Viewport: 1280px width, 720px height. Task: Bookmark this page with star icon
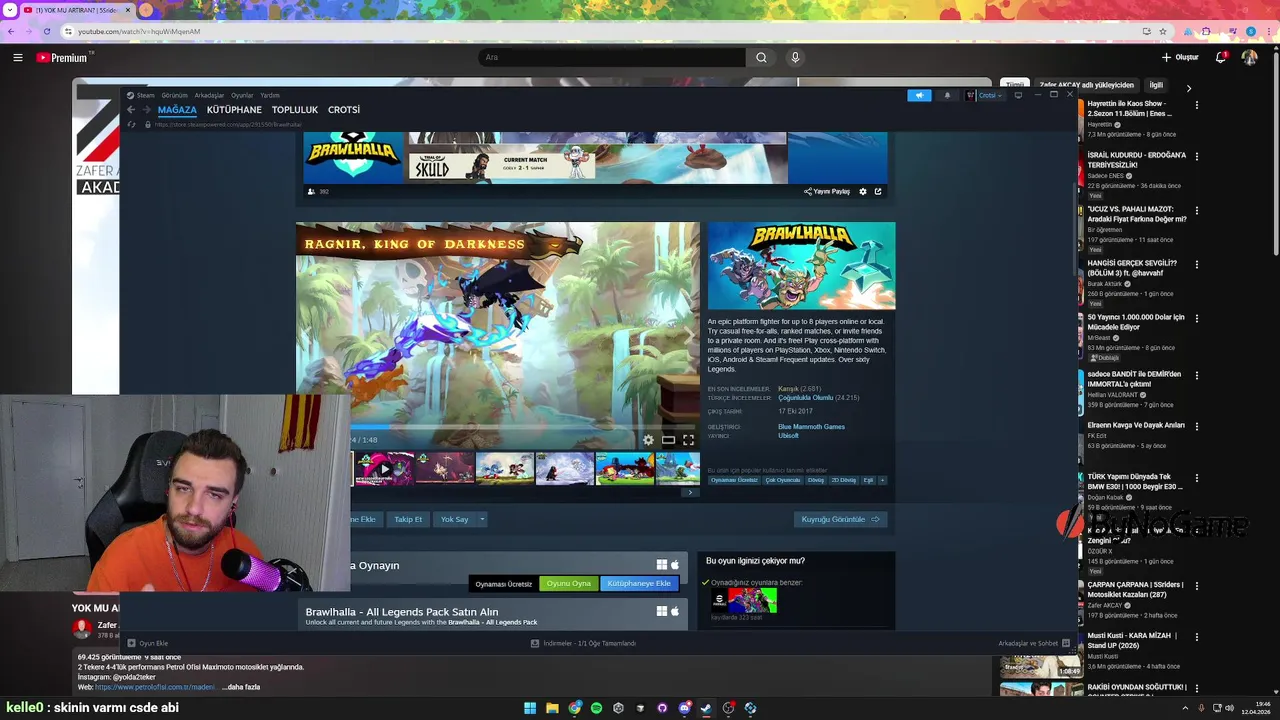coord(1162,31)
